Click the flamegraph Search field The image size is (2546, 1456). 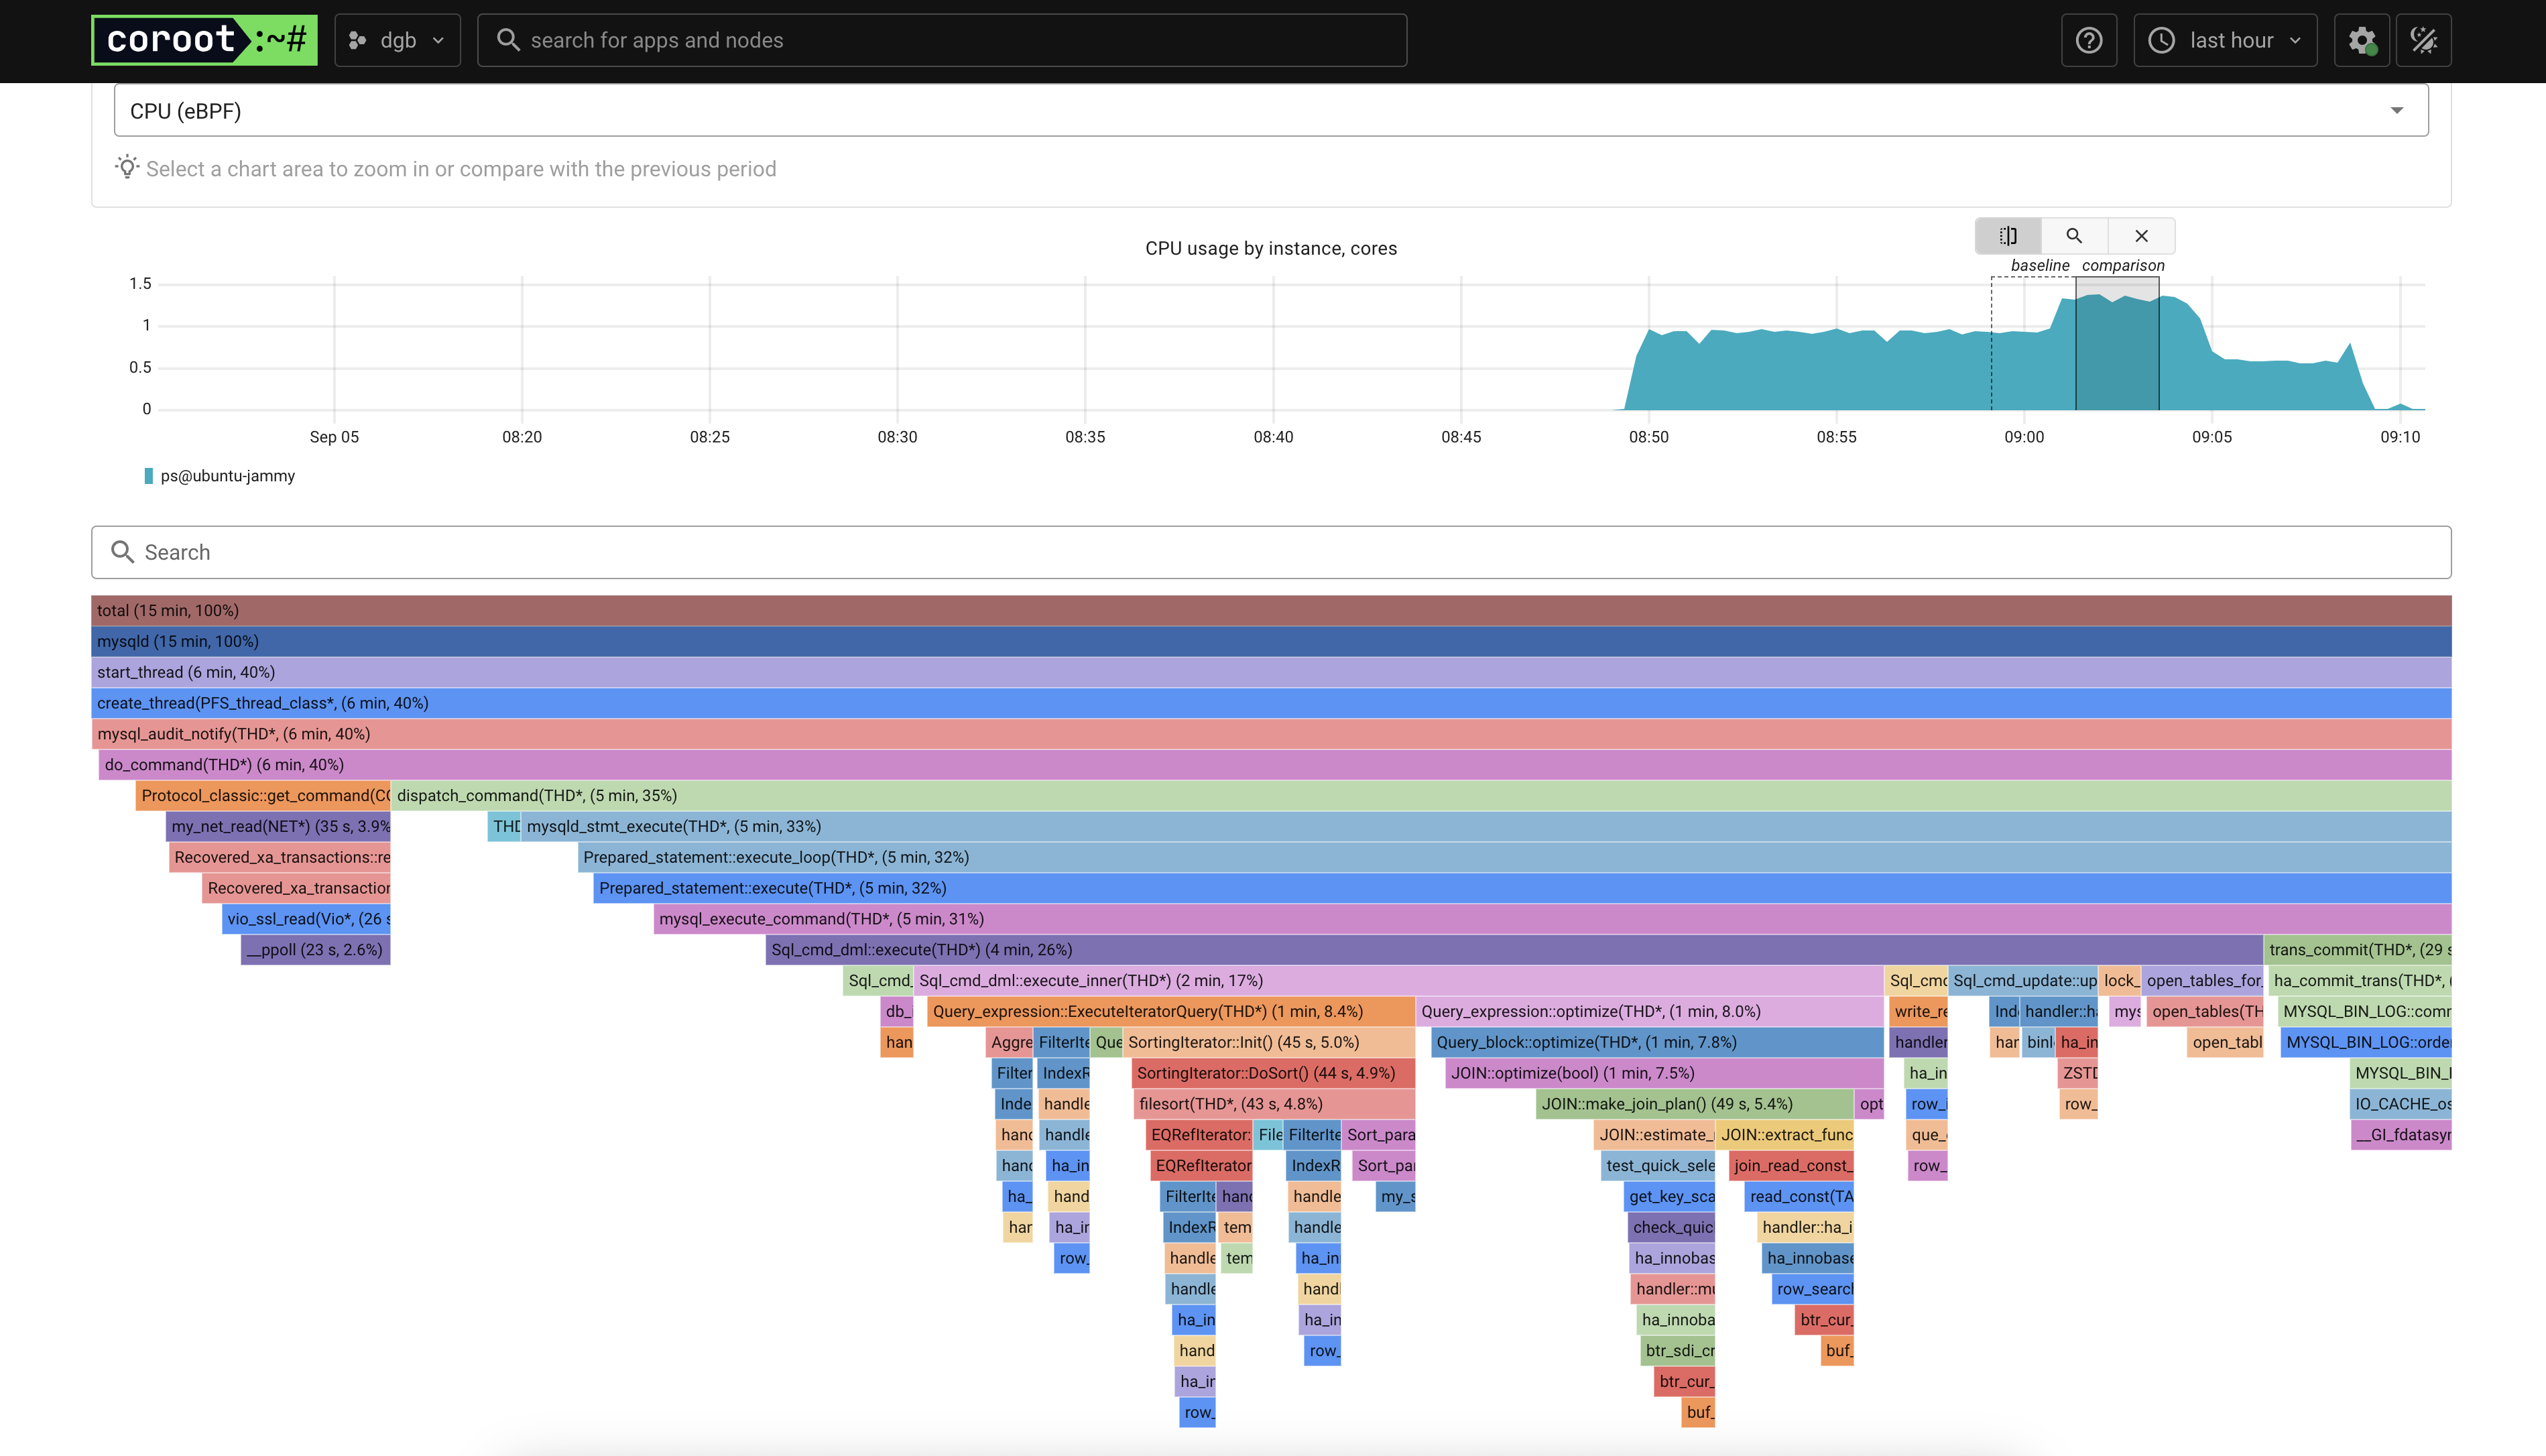[1271, 552]
